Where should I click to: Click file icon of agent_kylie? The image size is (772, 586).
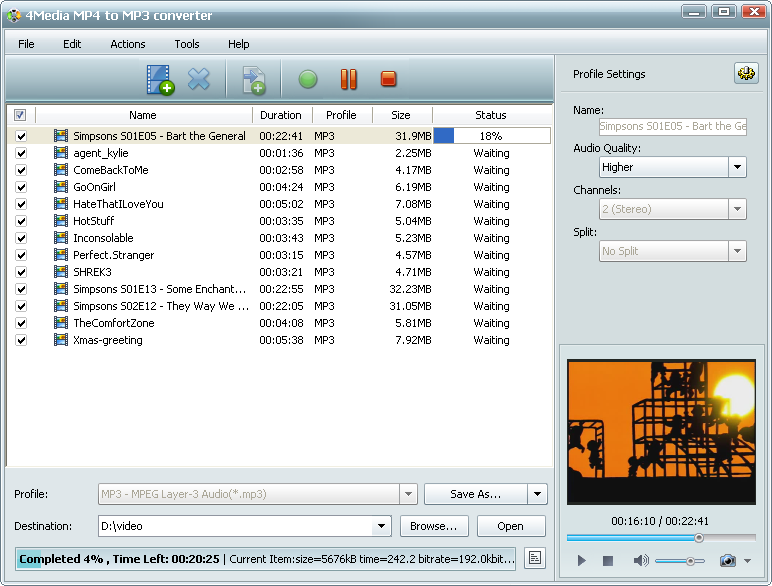click(x=61, y=153)
